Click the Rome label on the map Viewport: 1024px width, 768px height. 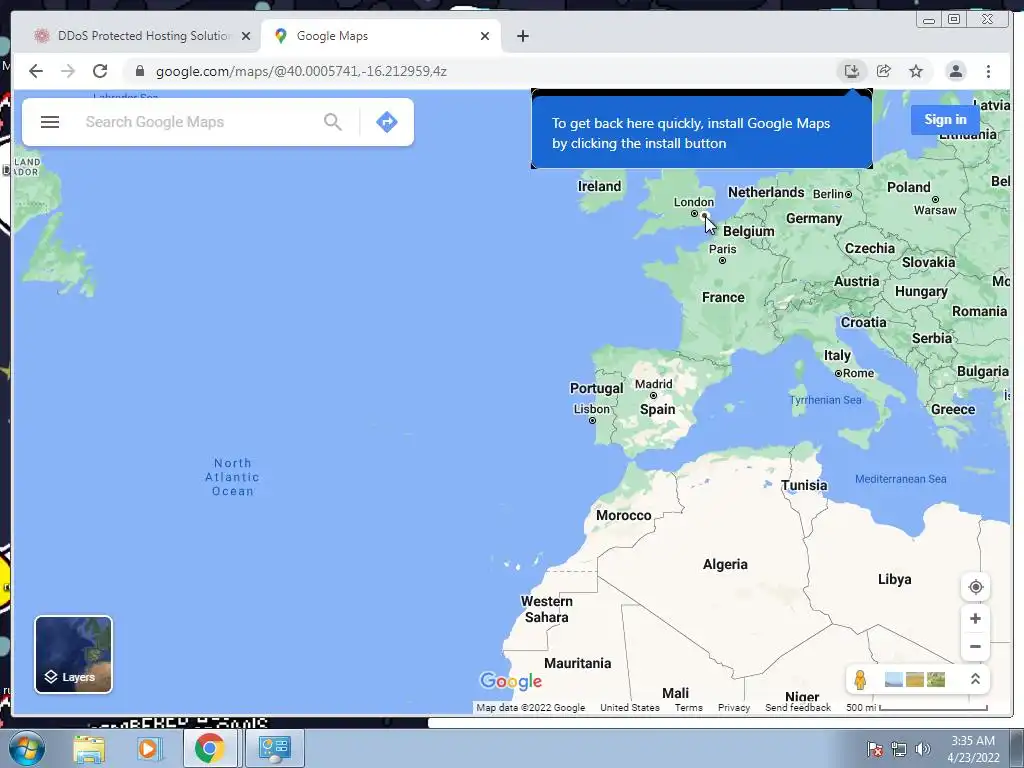(858, 373)
